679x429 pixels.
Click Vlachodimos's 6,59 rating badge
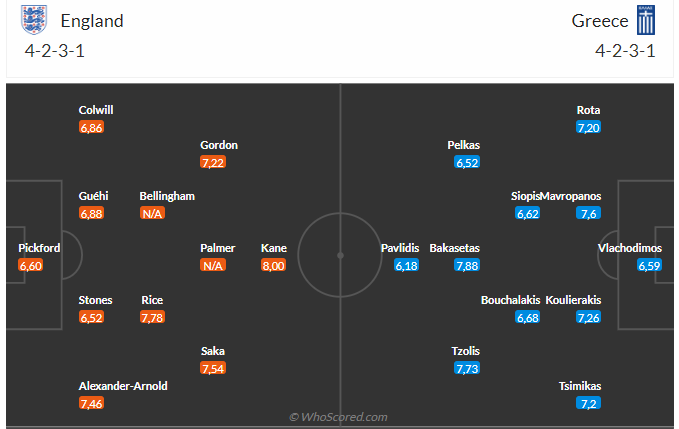(650, 265)
